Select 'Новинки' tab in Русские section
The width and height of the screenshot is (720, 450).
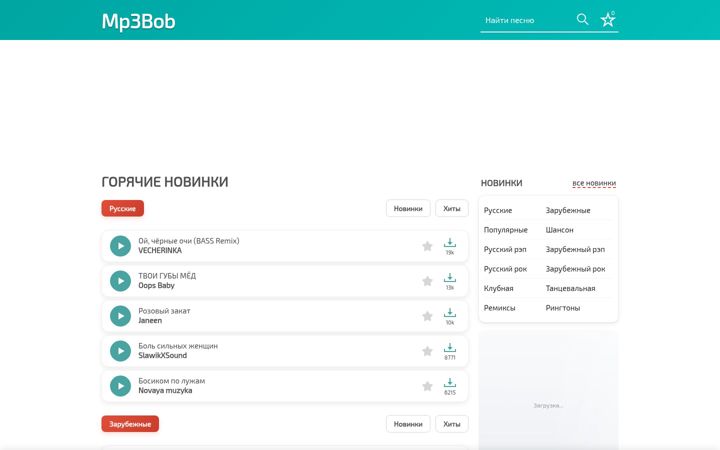click(408, 208)
